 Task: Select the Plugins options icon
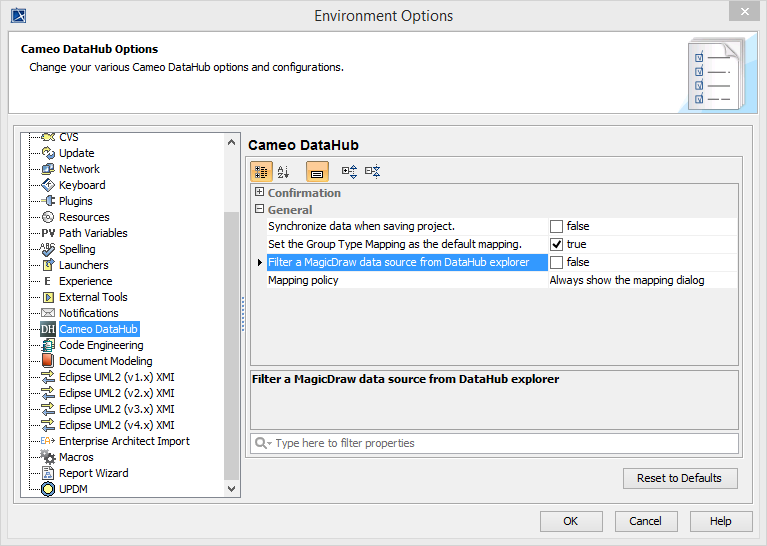48,201
